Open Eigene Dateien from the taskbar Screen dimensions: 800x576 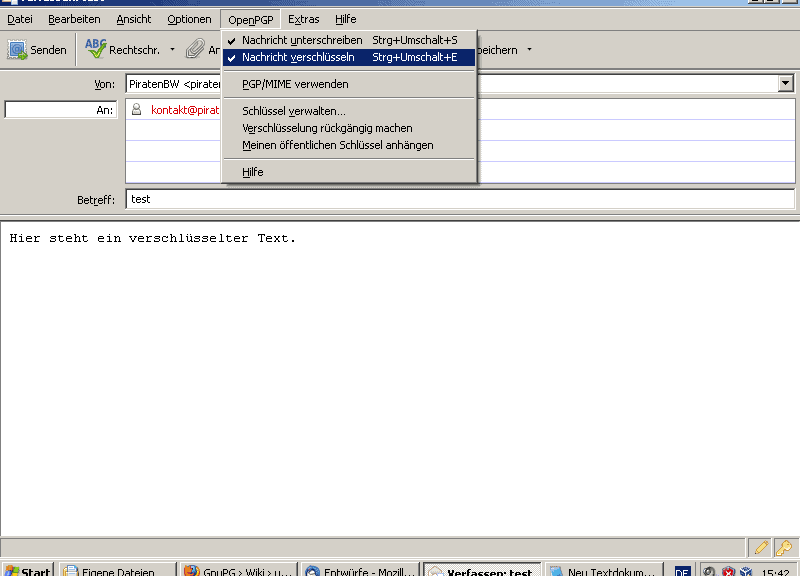tap(117, 570)
